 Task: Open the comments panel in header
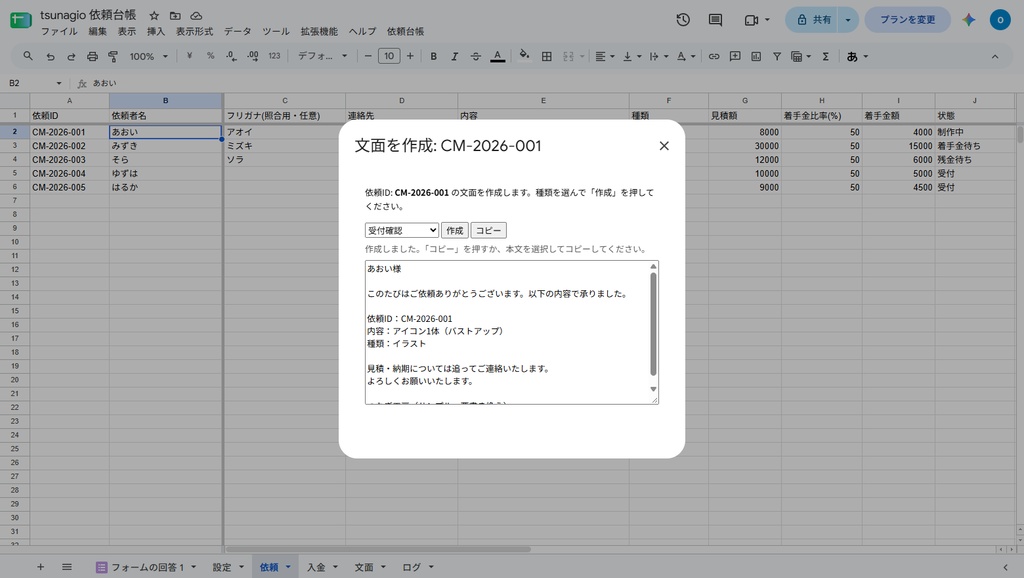tap(716, 20)
